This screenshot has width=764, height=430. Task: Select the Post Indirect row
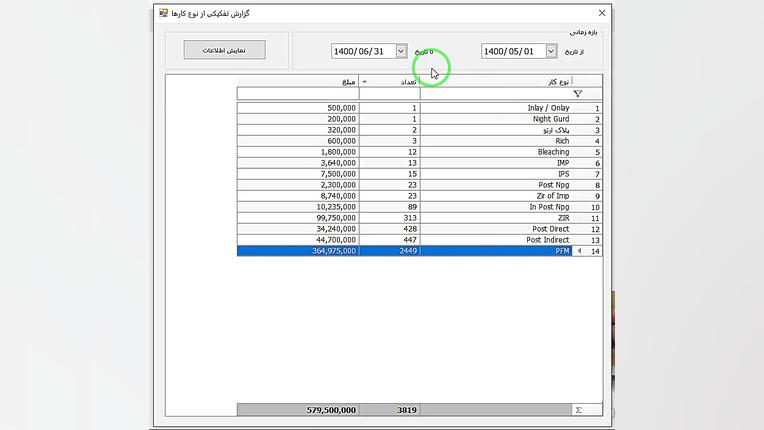click(420, 240)
